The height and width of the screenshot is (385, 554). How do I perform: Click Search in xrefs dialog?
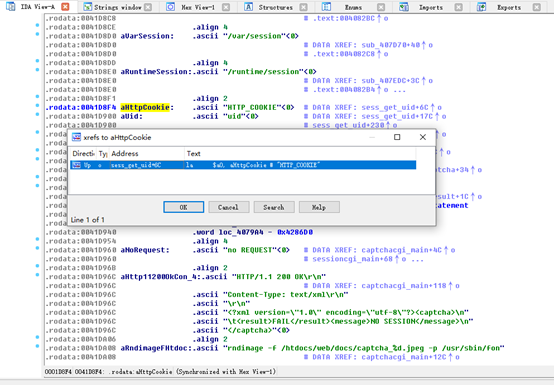pos(274,207)
